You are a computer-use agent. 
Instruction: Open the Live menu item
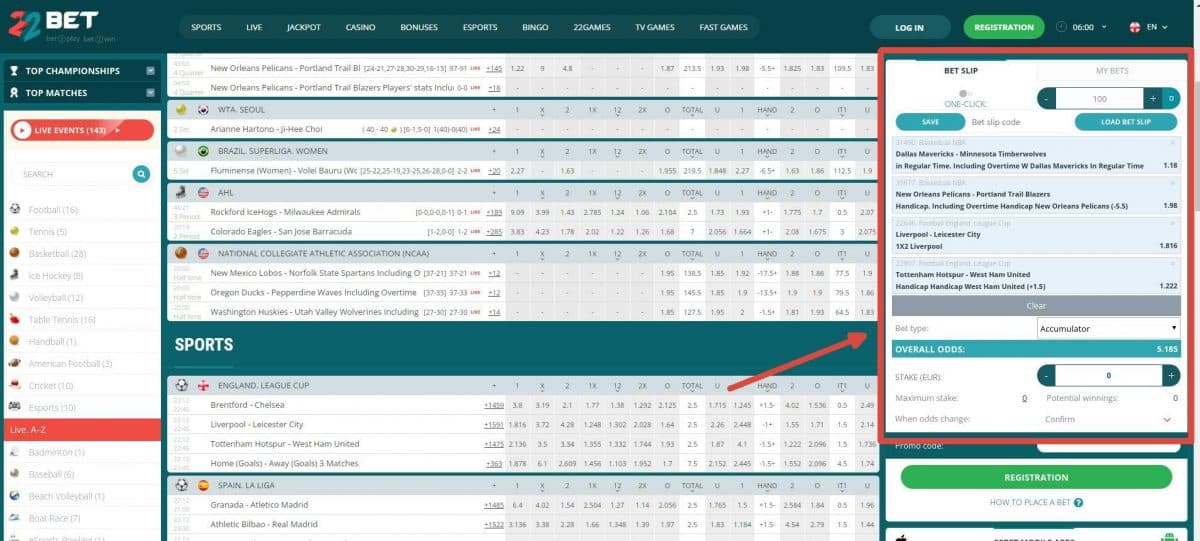pos(254,27)
